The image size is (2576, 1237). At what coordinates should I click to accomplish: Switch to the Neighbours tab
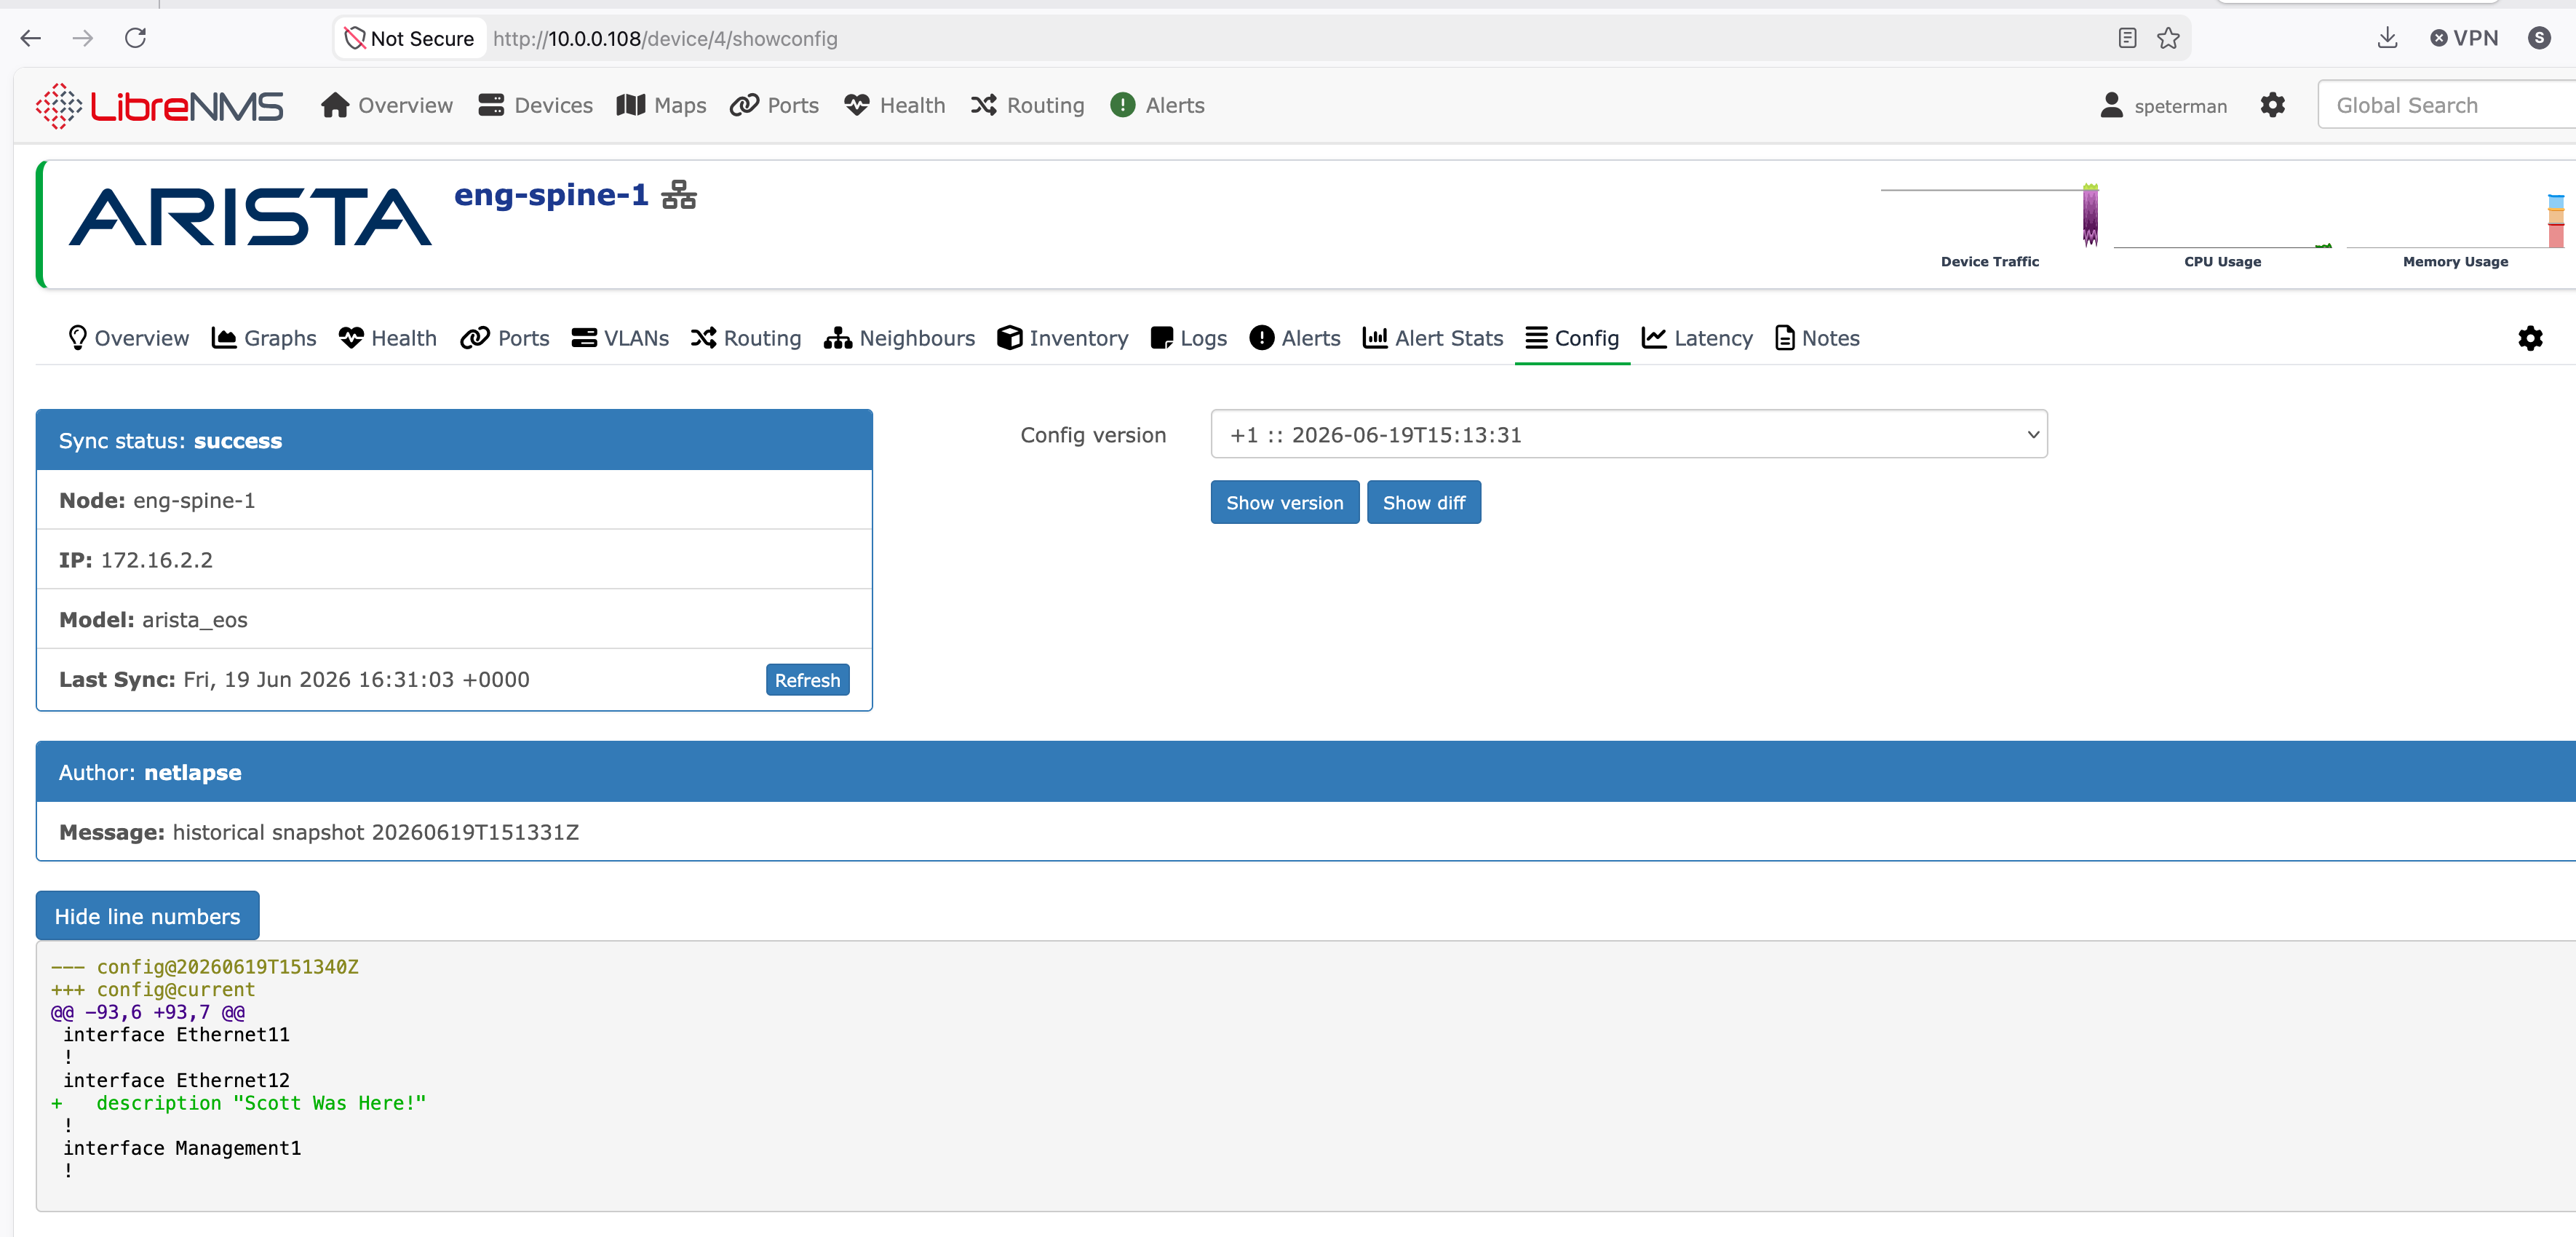tap(899, 338)
